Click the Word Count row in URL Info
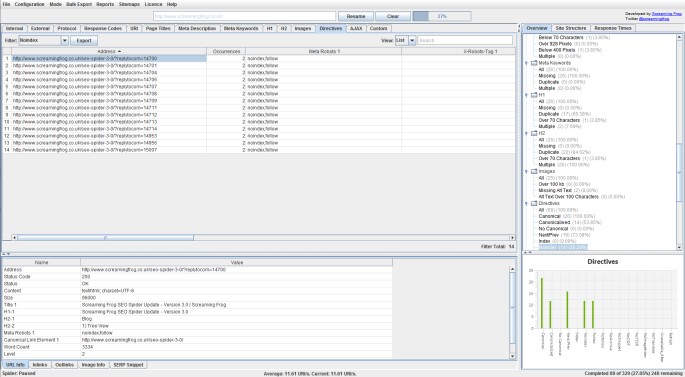 tap(197, 347)
